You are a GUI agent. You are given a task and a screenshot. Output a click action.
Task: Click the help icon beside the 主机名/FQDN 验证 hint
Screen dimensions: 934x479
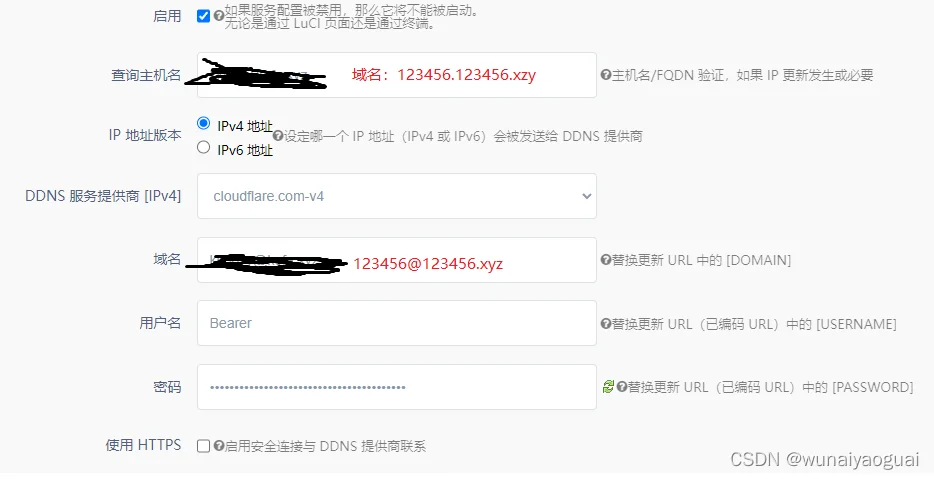pos(606,75)
